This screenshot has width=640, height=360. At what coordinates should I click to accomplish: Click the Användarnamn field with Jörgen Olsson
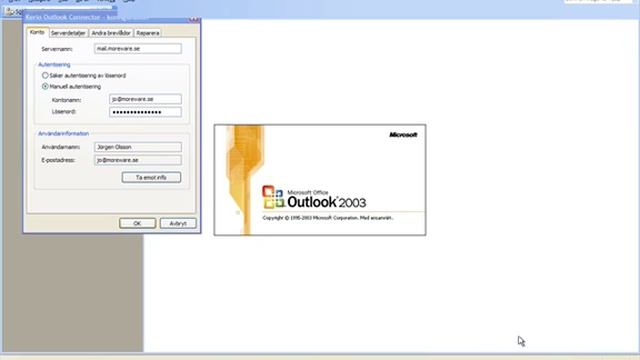[x=138, y=147]
